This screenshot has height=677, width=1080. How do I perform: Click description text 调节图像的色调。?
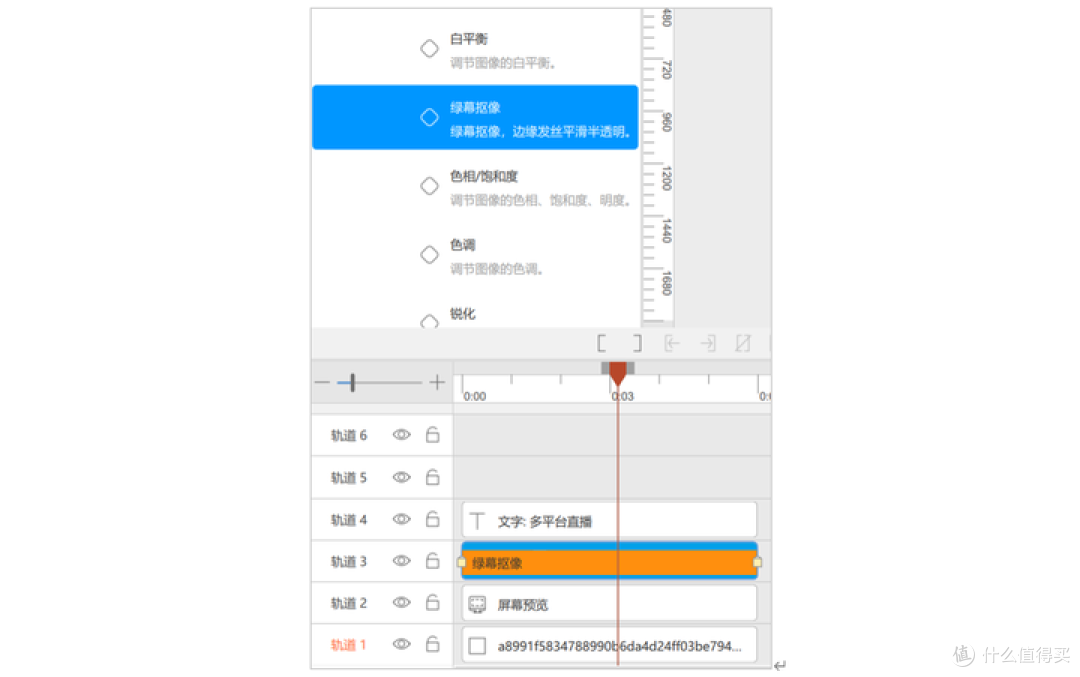point(497,269)
